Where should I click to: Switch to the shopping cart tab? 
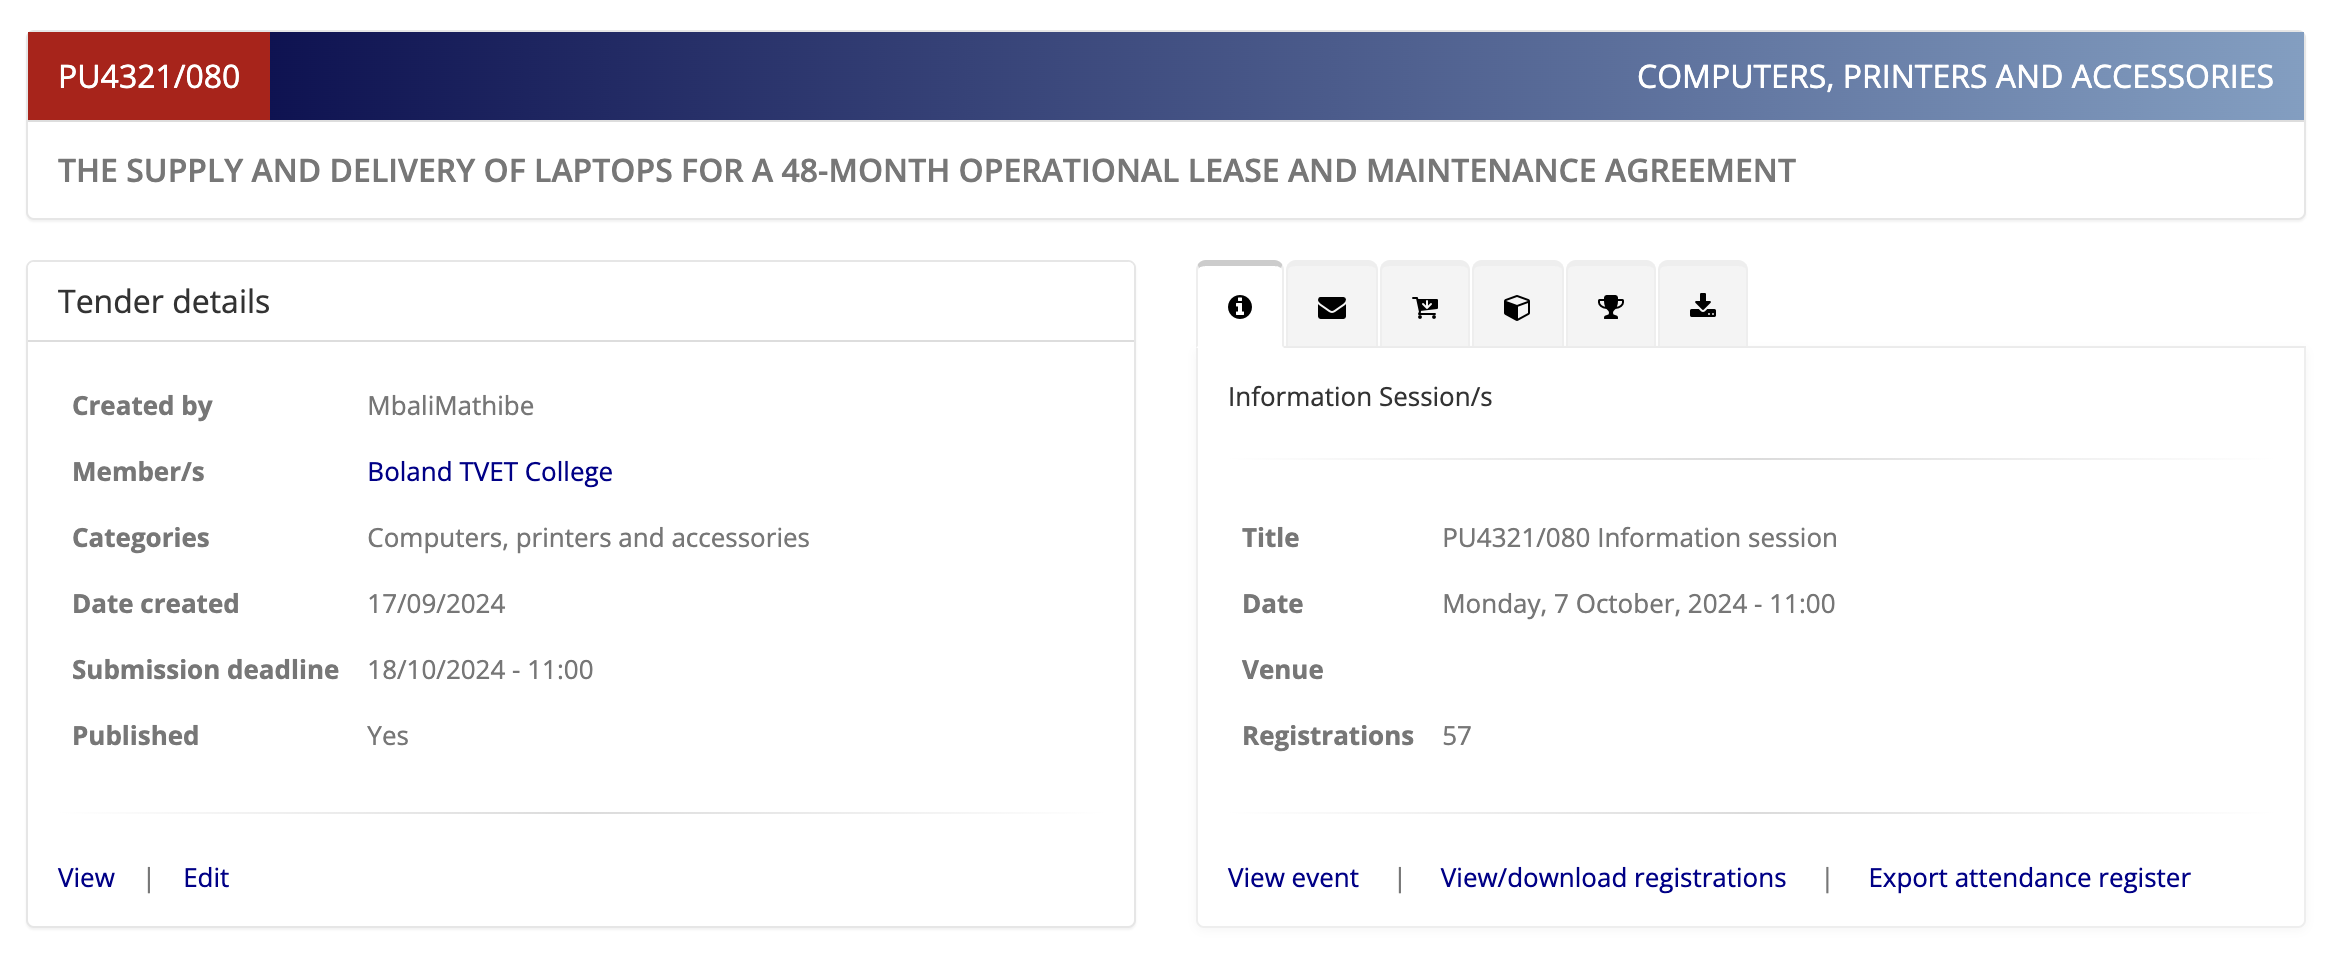click(1424, 307)
